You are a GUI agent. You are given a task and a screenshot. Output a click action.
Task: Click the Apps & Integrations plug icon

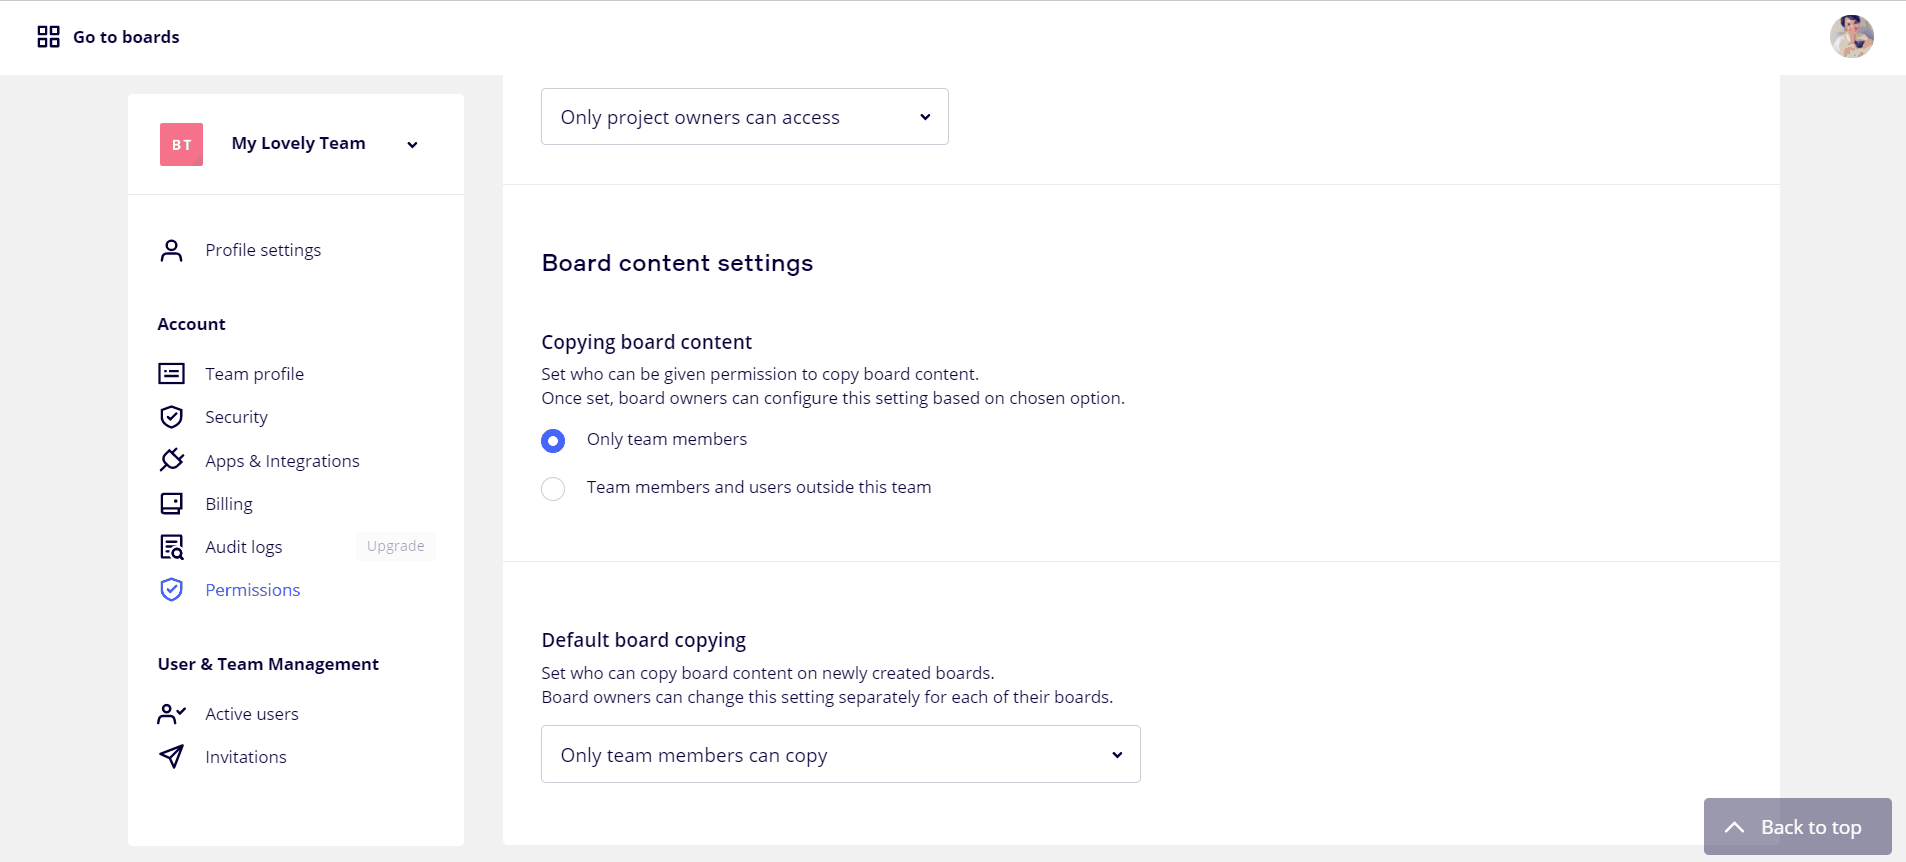pyautogui.click(x=171, y=460)
